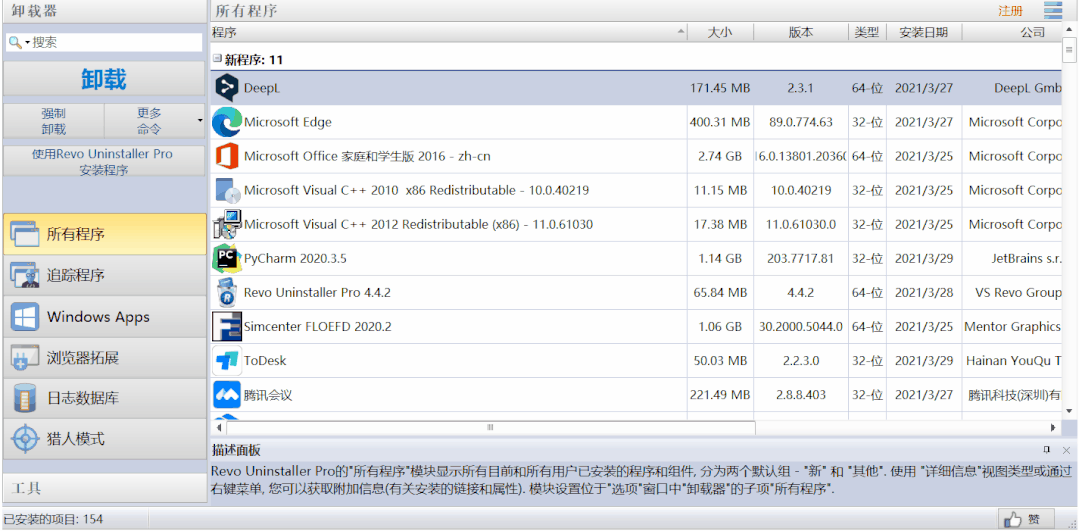Click the 171.45 MB size cell

tap(720, 88)
